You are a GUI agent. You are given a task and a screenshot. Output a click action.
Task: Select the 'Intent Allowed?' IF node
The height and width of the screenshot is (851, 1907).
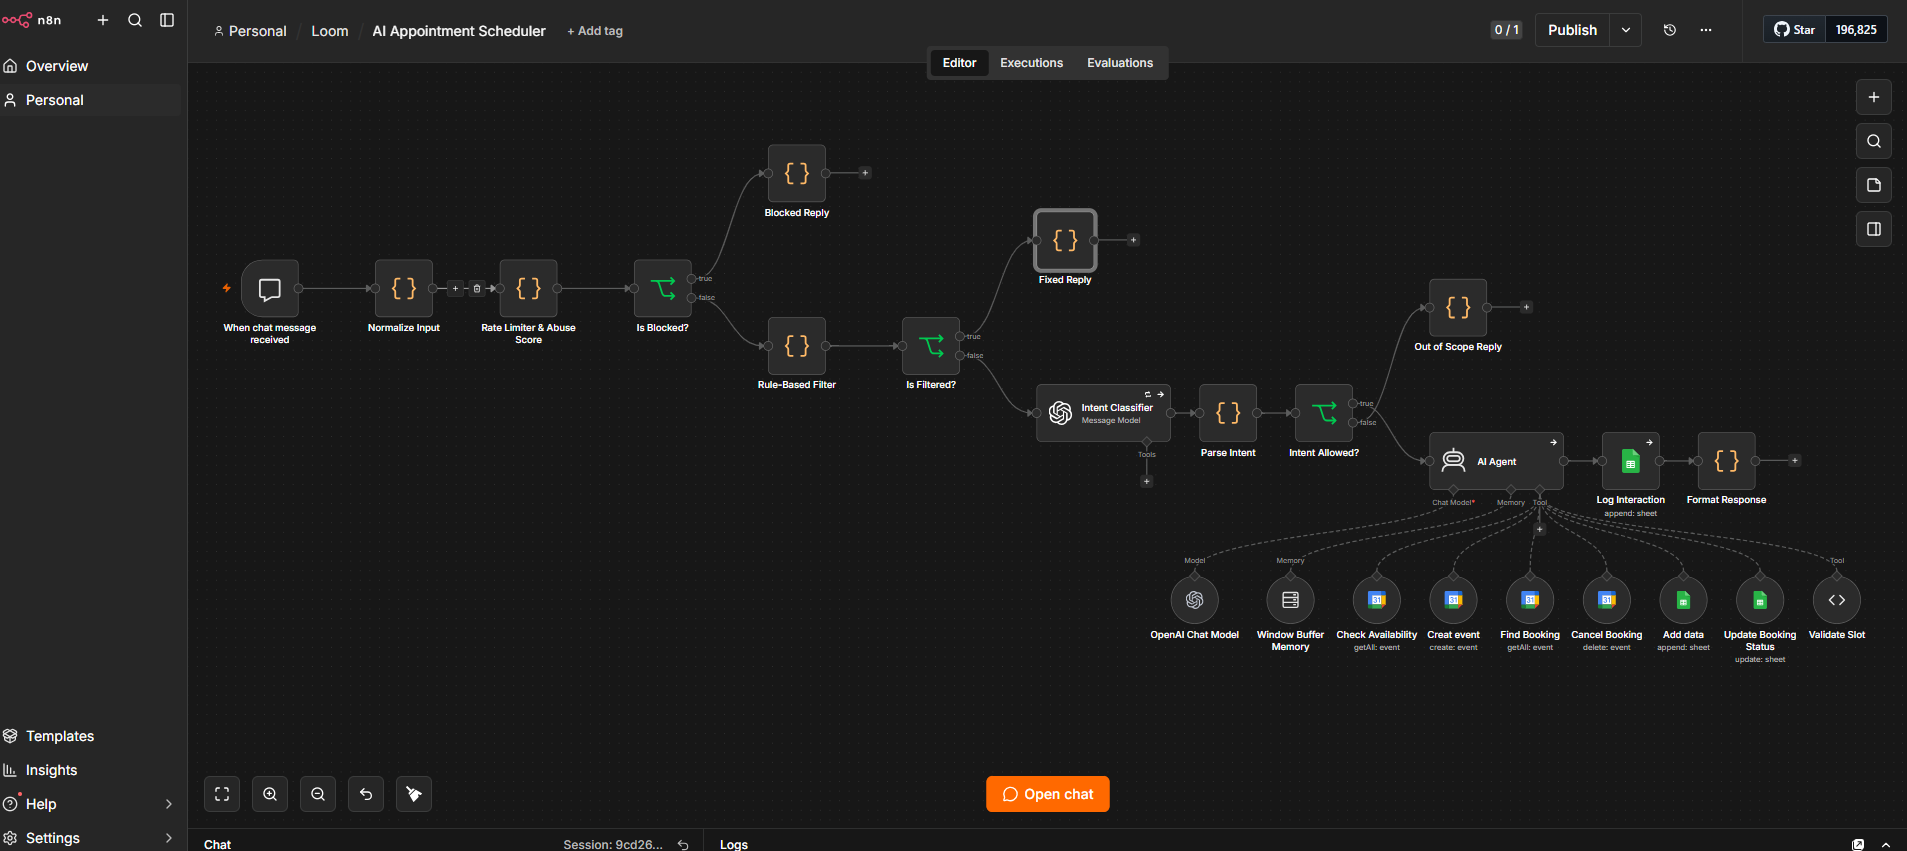coord(1324,413)
